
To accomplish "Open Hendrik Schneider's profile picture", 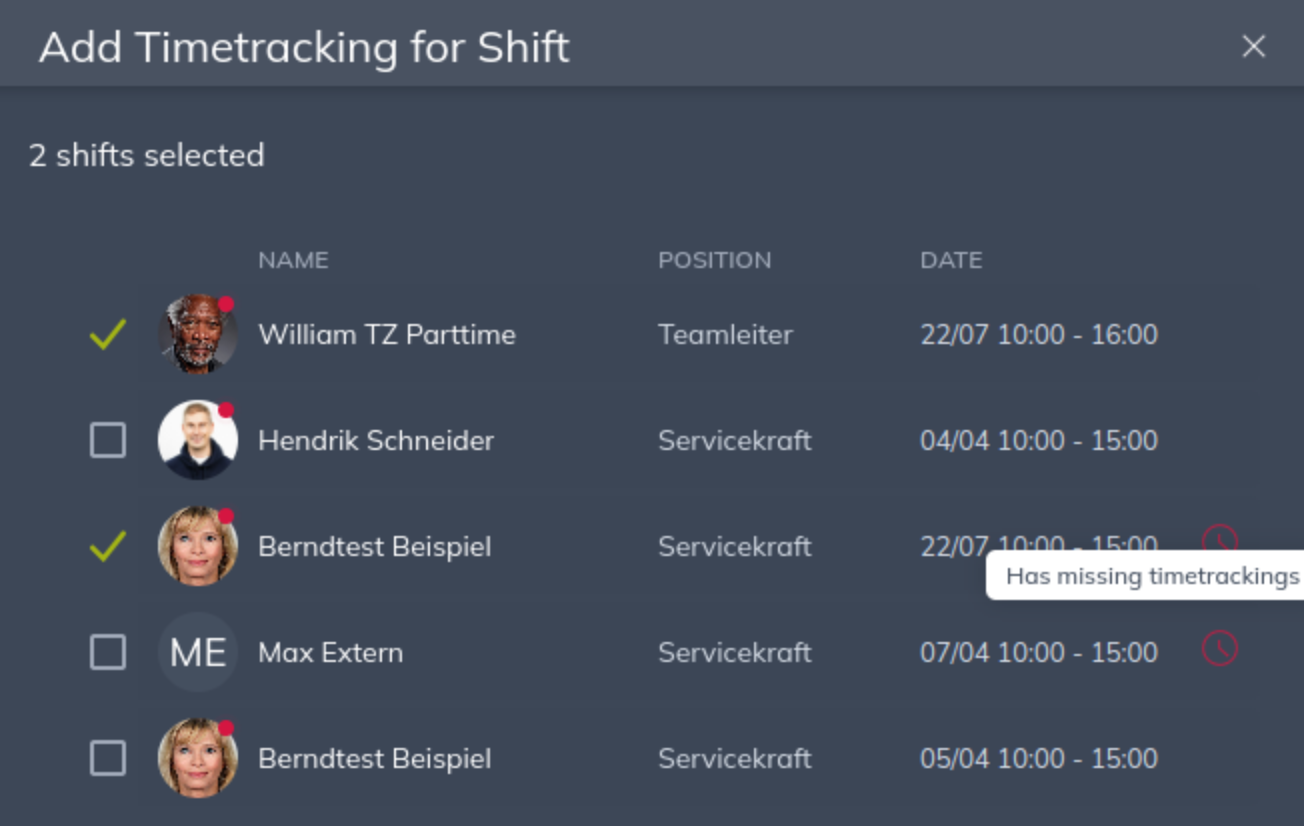I will [197, 440].
